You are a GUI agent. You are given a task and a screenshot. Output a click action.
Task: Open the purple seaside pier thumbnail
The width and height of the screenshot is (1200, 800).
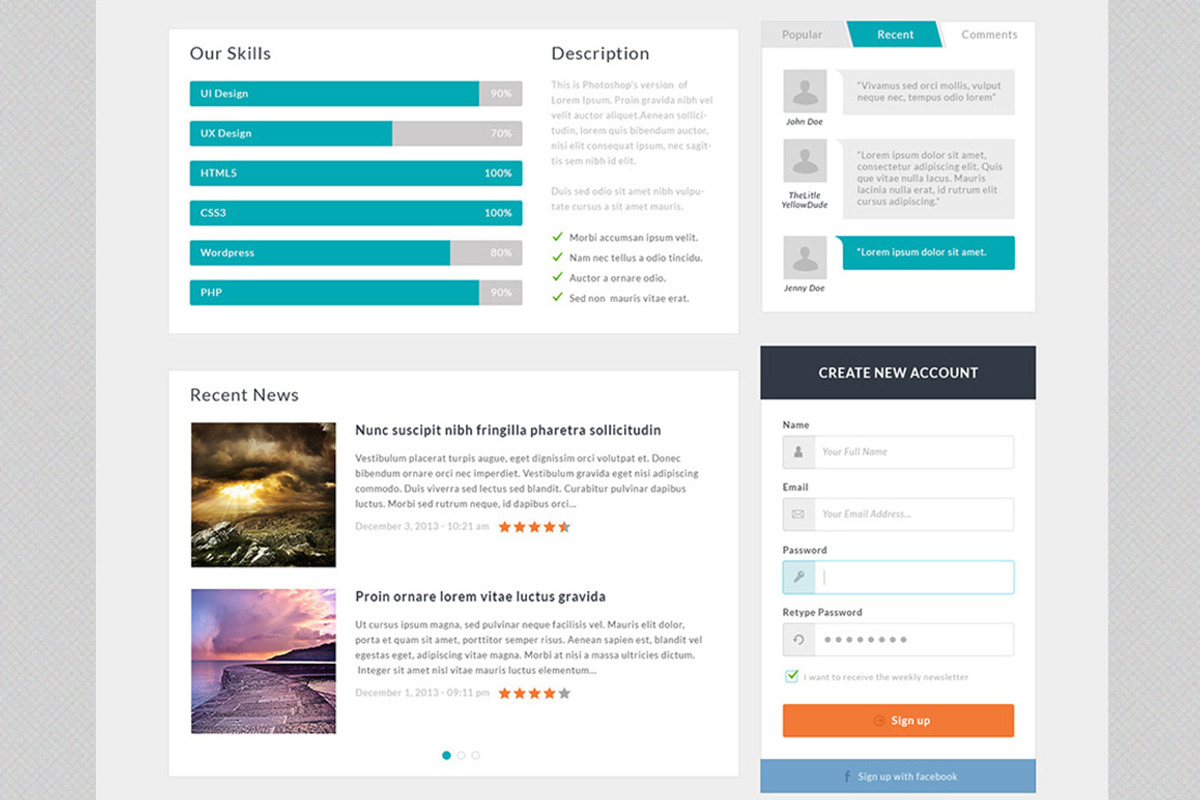[x=263, y=661]
